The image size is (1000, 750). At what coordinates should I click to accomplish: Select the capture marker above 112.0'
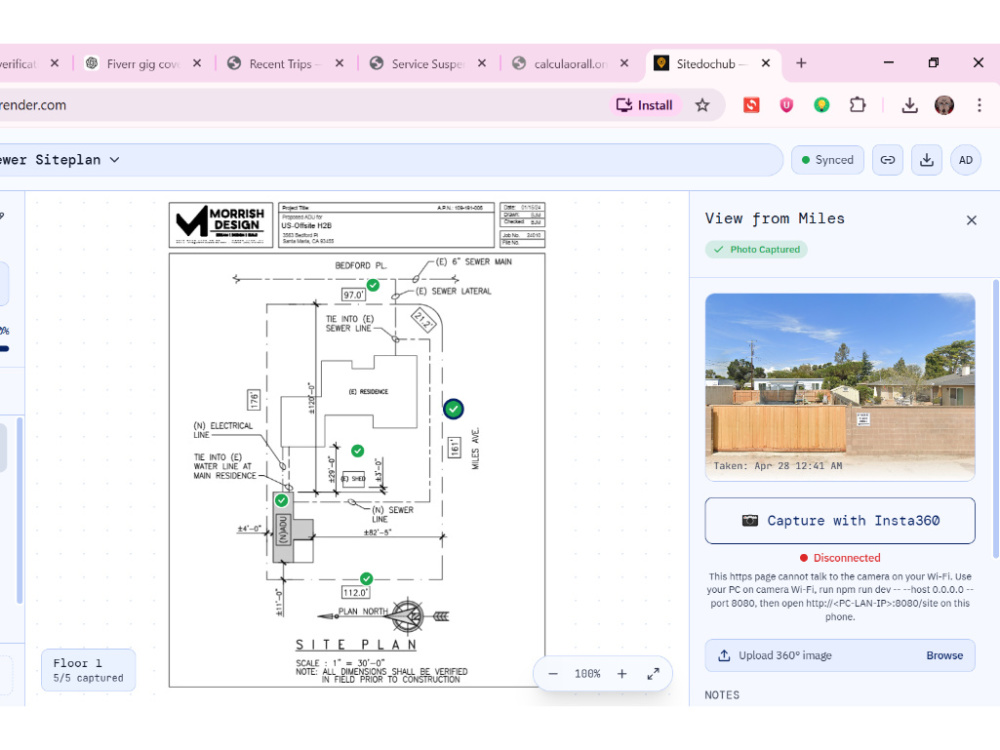(366, 578)
